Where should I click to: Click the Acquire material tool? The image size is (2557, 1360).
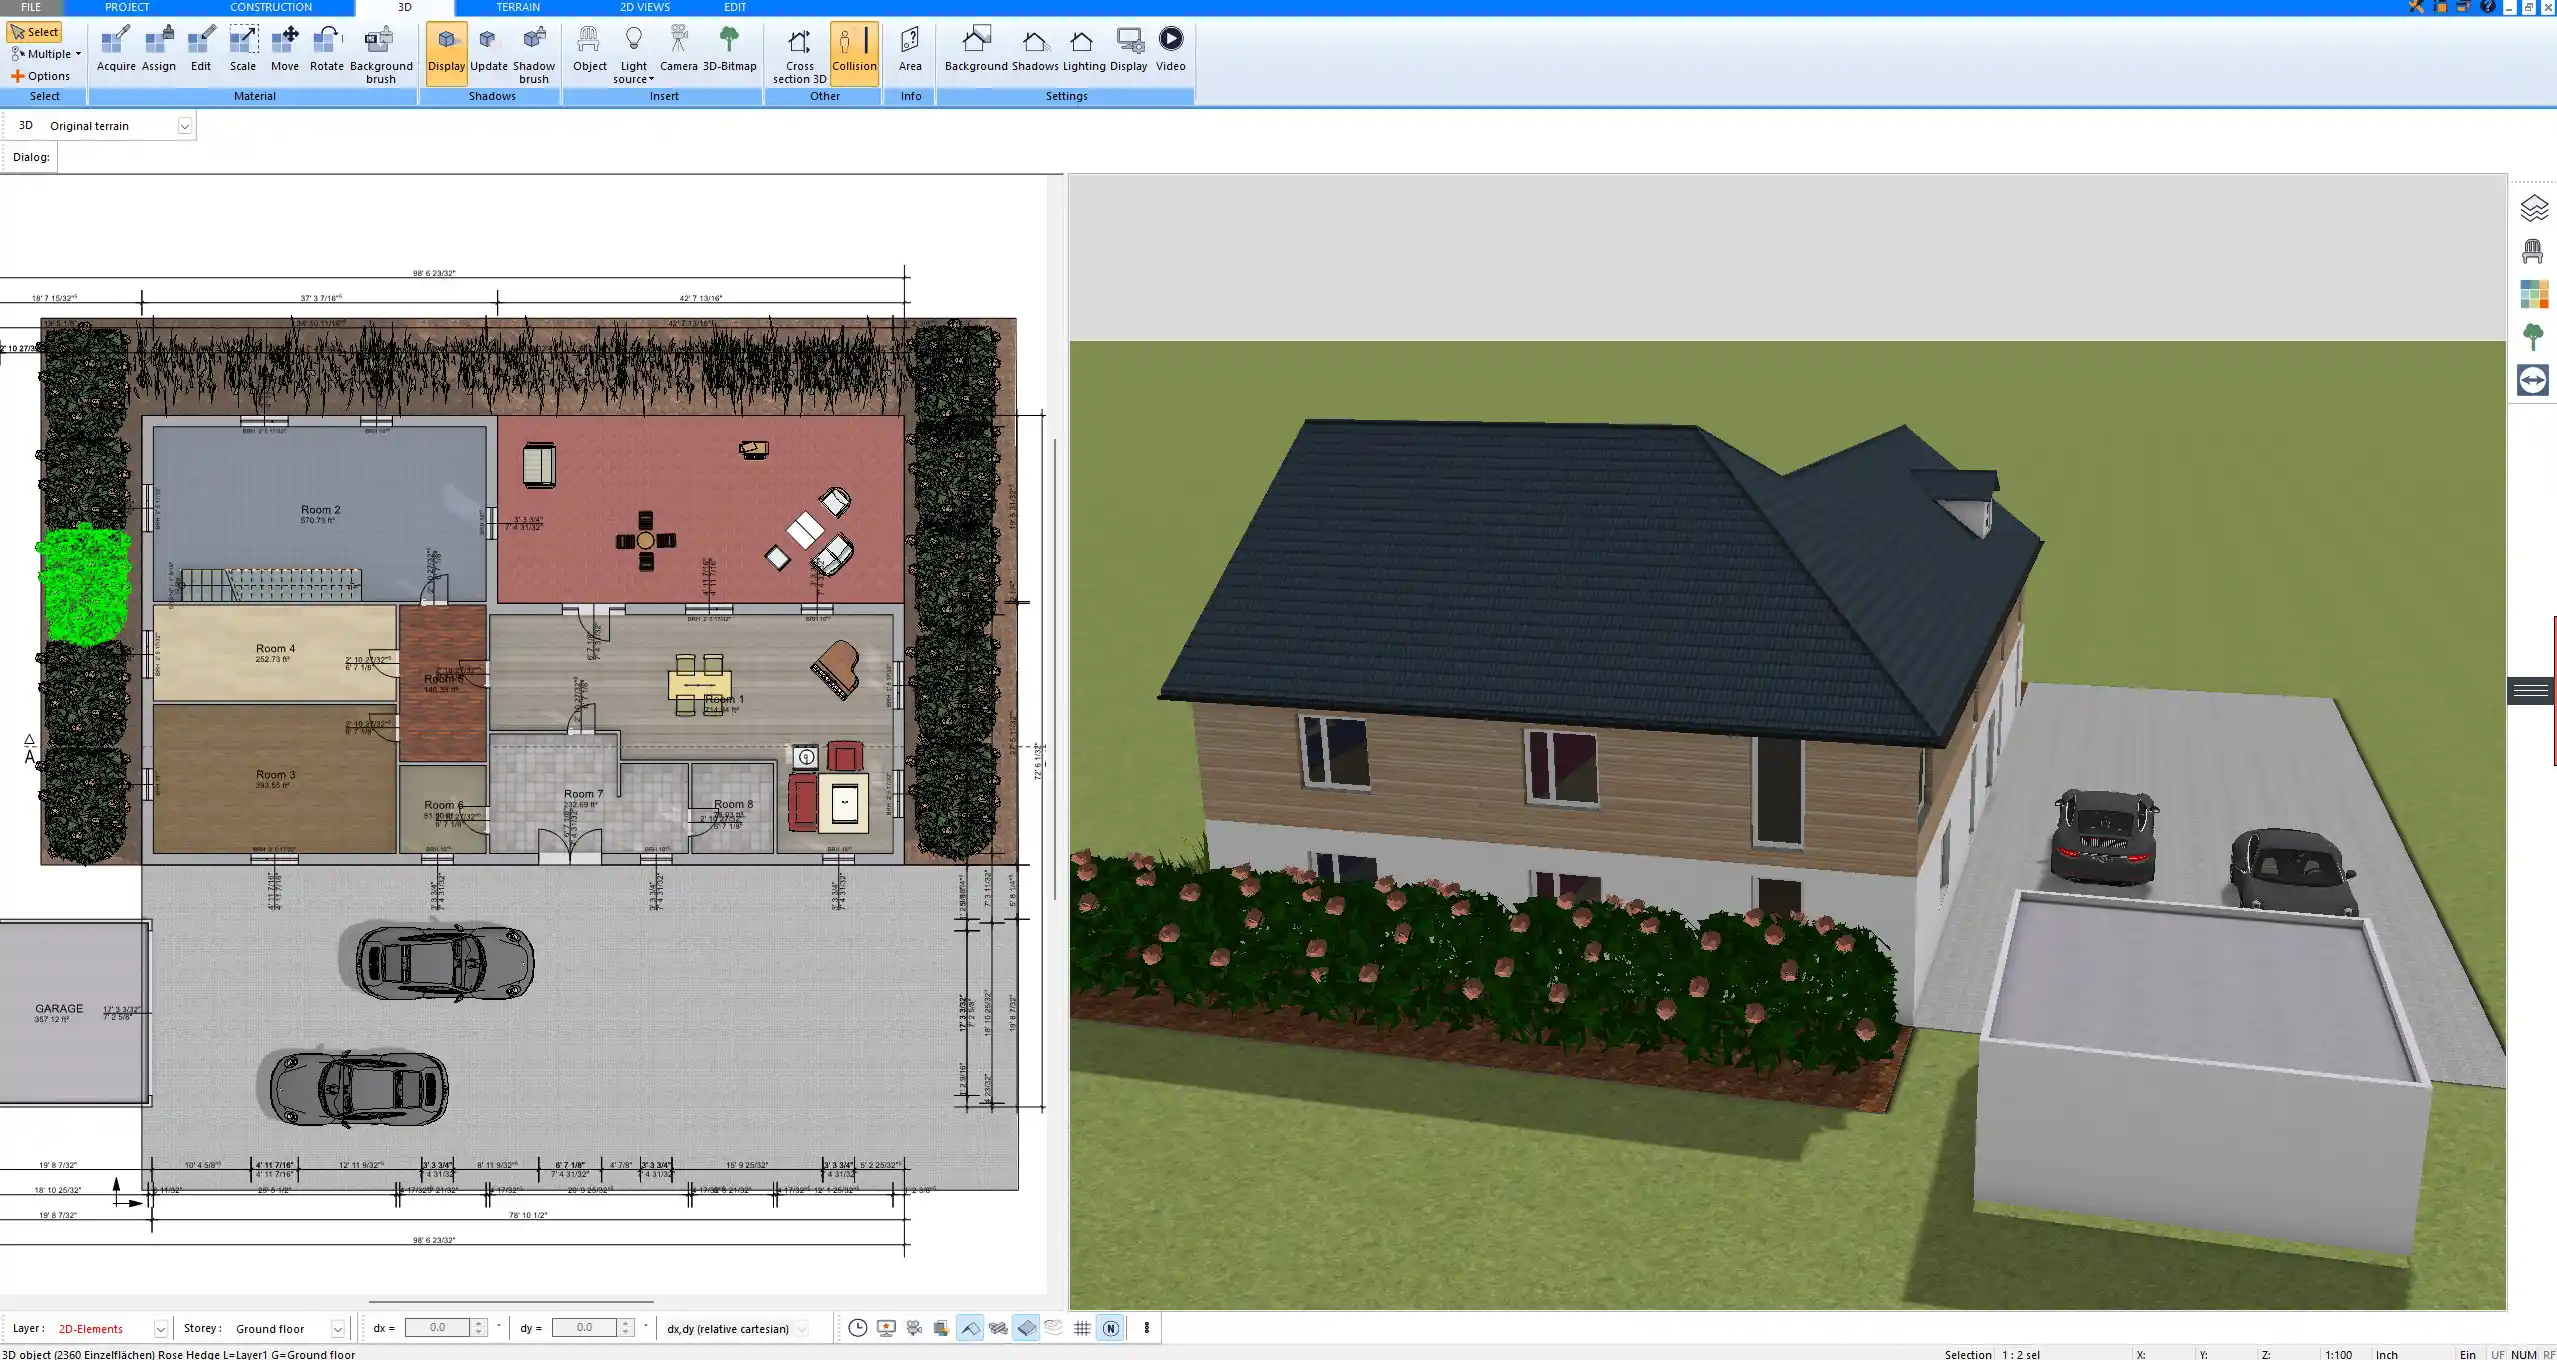pos(116,50)
